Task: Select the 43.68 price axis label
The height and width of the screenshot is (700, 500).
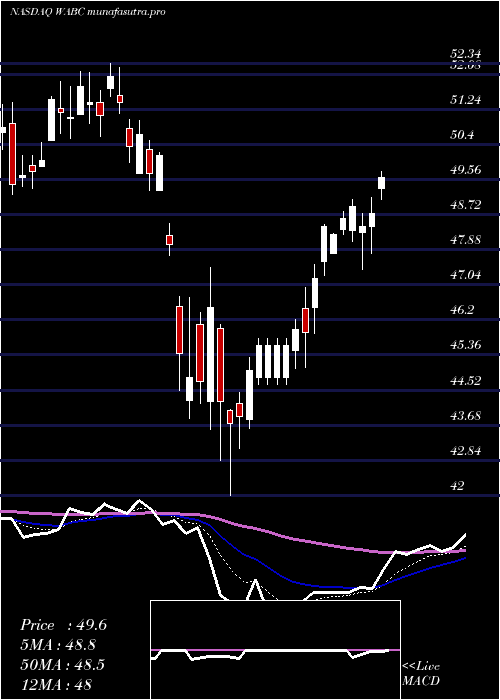Action: coord(465,415)
